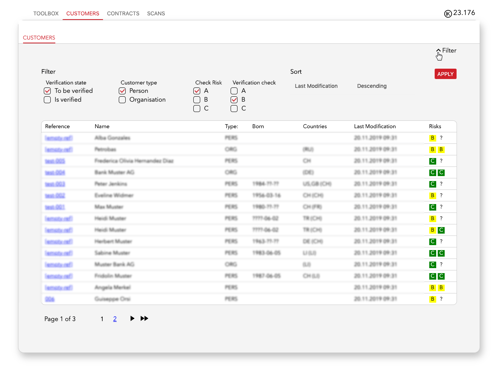Image resolution: width=500 pixels, height=369 pixels.
Task: Click question mark risk for Alba Gonzales
Action: pos(441,138)
